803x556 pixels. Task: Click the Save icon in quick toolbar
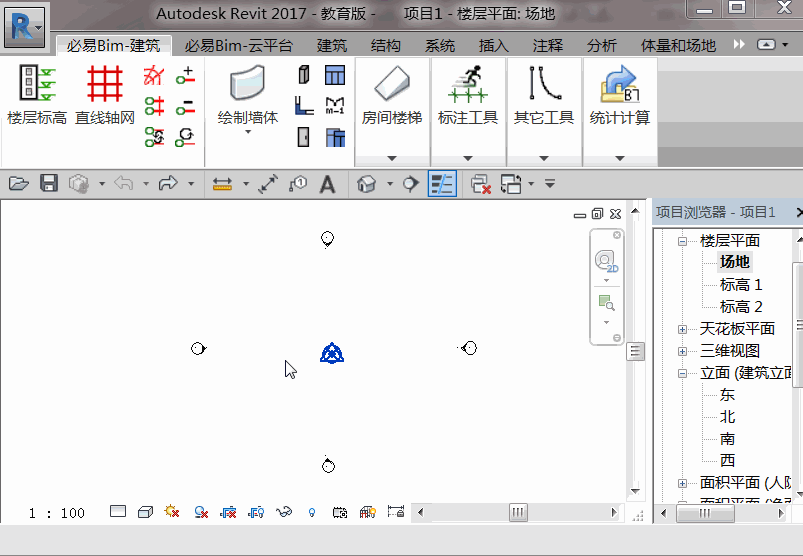click(x=49, y=183)
